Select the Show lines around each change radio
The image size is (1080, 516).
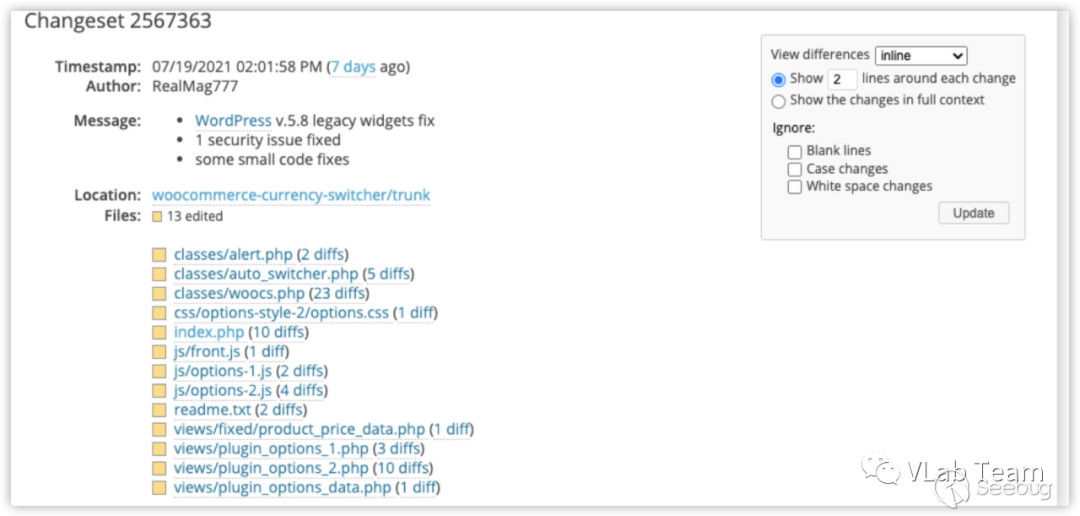[779, 80]
